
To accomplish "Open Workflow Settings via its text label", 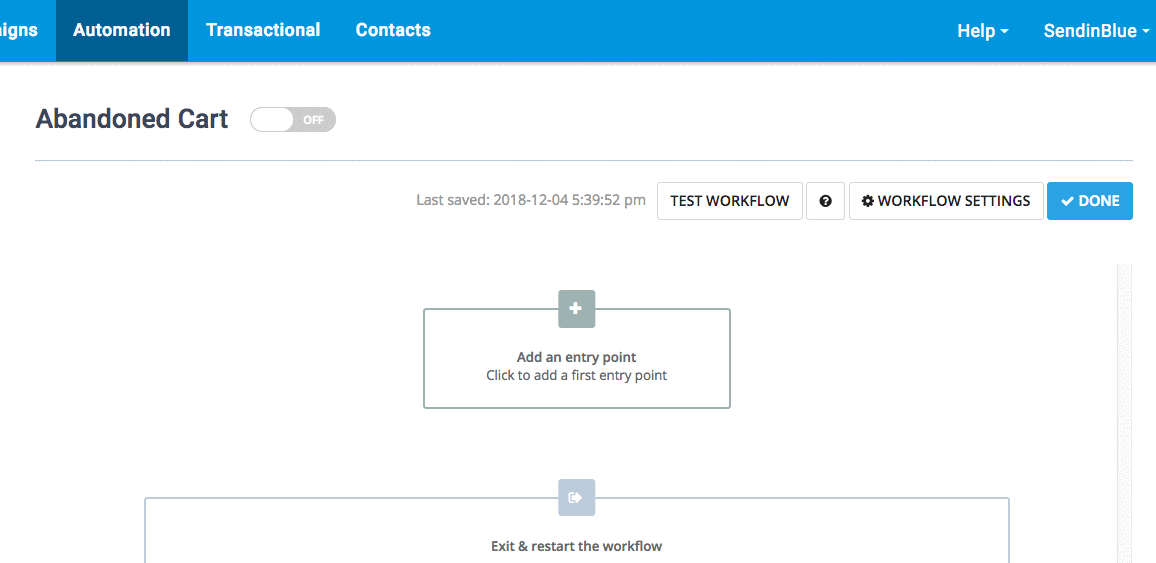I will click(x=953, y=201).
